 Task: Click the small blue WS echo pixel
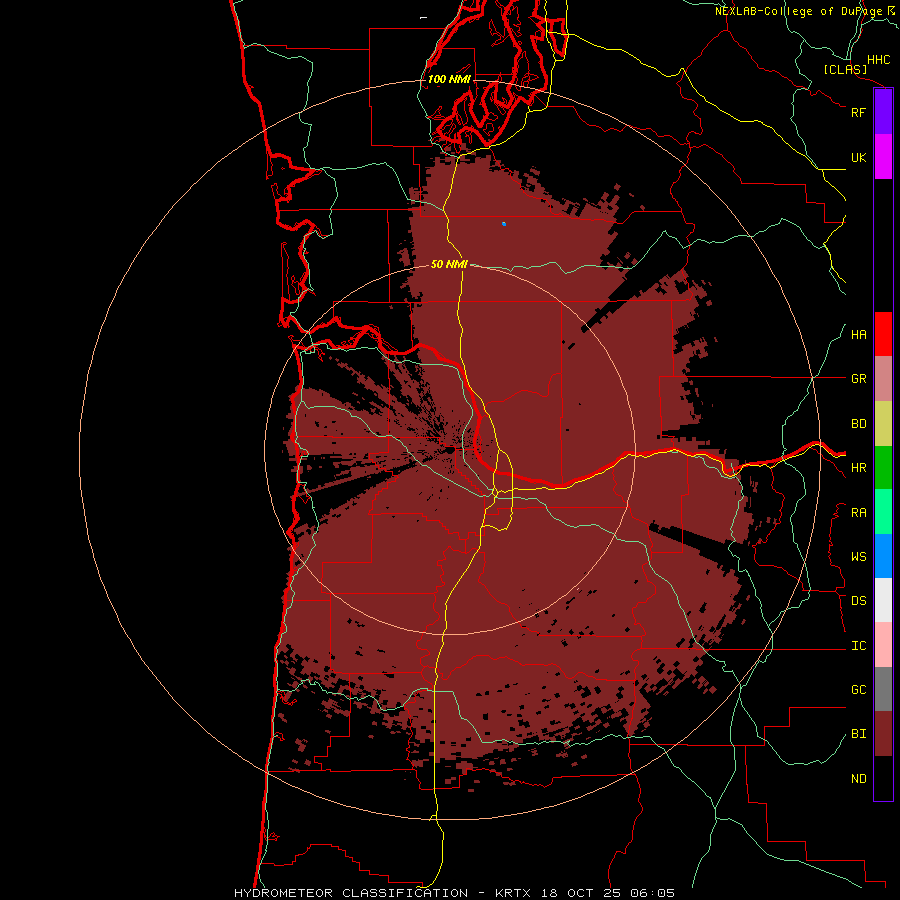pyautogui.click(x=504, y=224)
